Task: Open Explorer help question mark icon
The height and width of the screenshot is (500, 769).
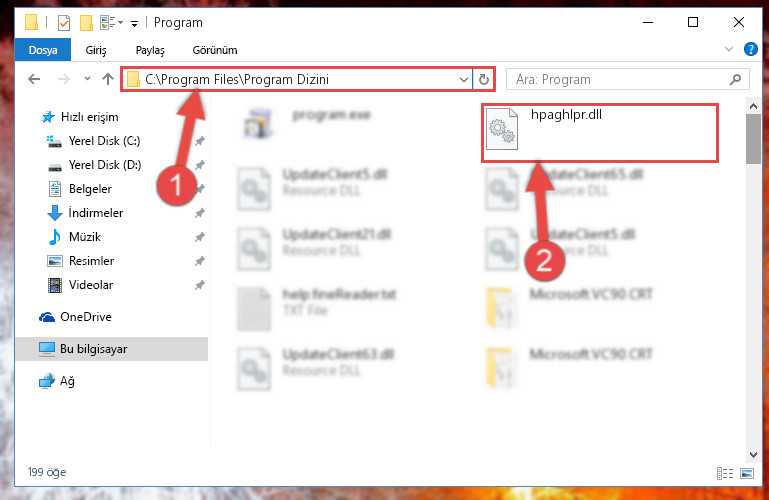Action: coord(750,50)
